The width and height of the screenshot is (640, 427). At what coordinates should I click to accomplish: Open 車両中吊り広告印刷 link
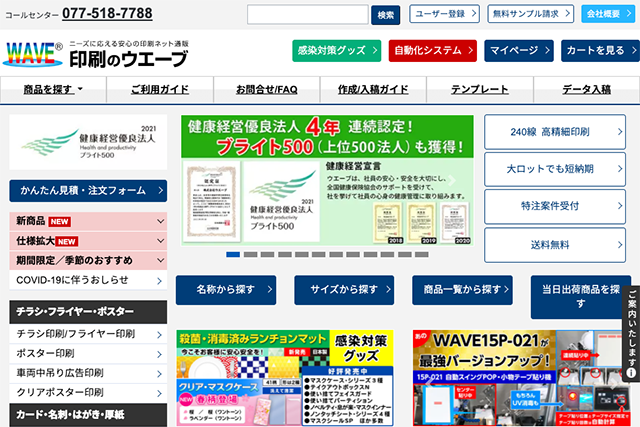[x=88, y=373]
